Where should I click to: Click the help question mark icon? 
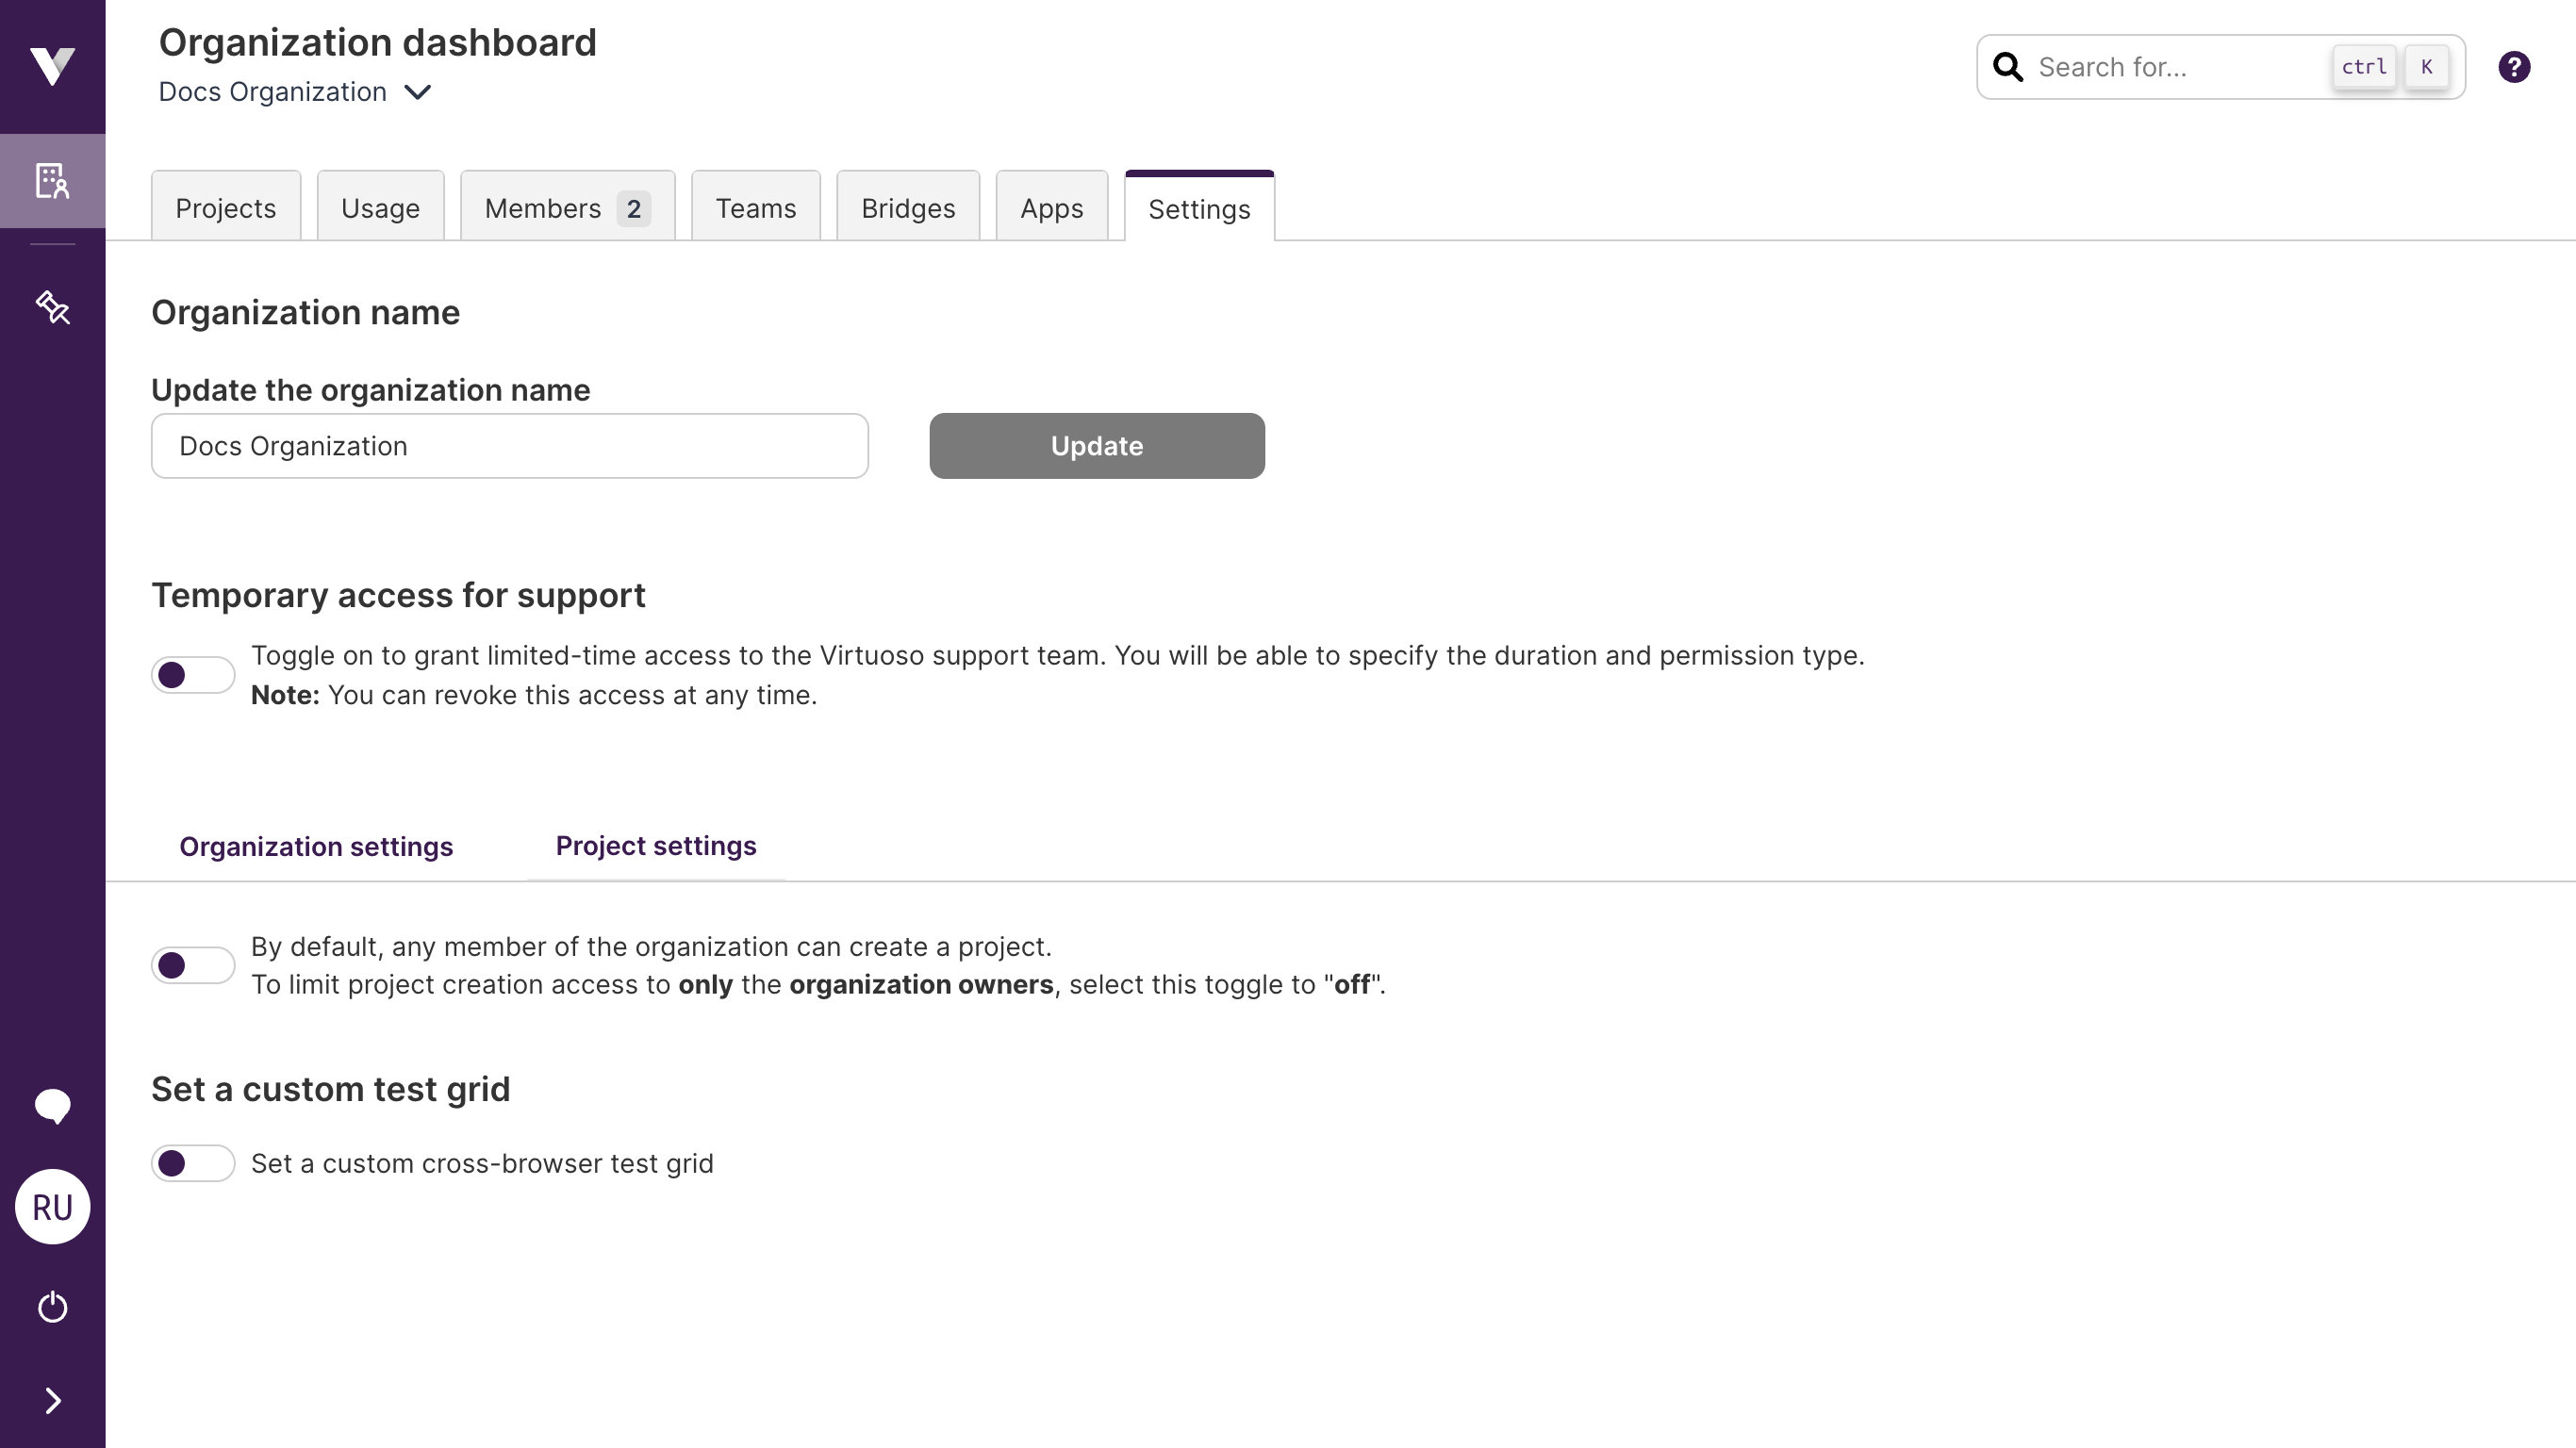(2516, 67)
